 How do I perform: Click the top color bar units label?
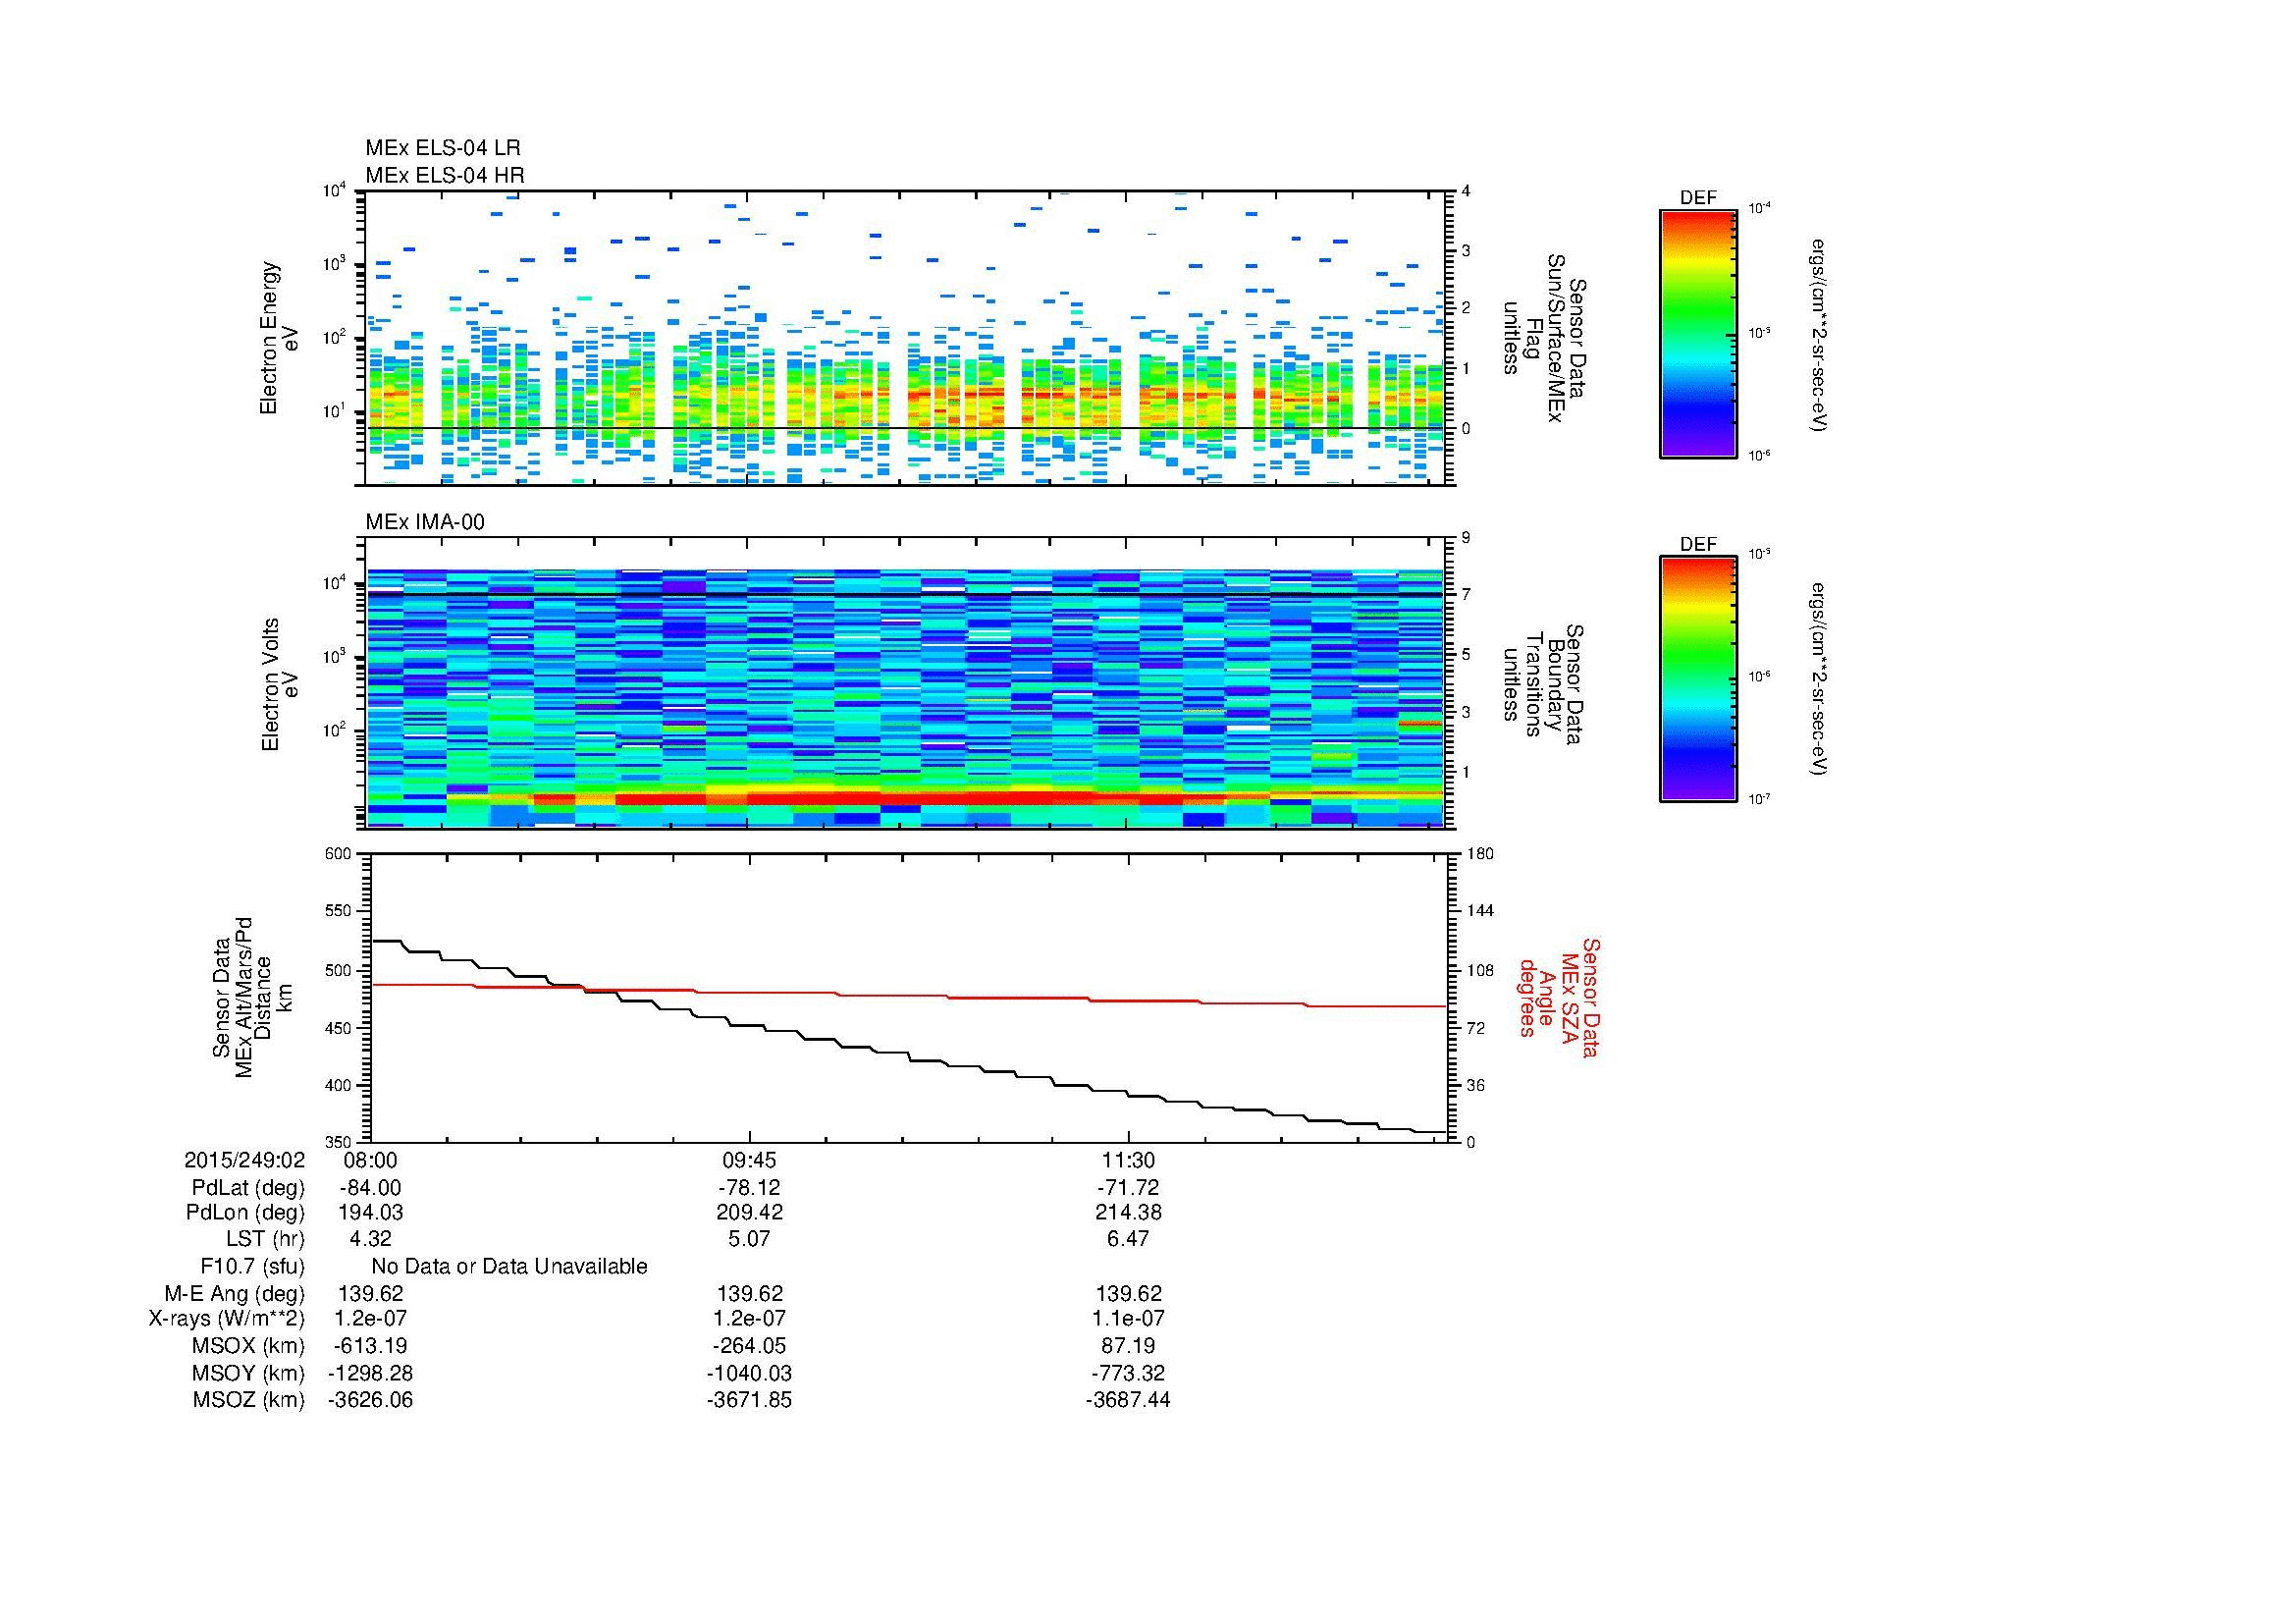[x=1820, y=334]
